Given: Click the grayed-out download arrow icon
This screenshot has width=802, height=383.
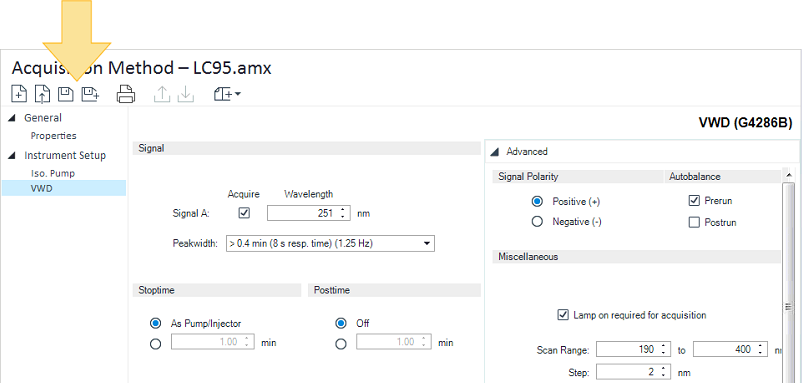Looking at the screenshot, I should (186, 94).
